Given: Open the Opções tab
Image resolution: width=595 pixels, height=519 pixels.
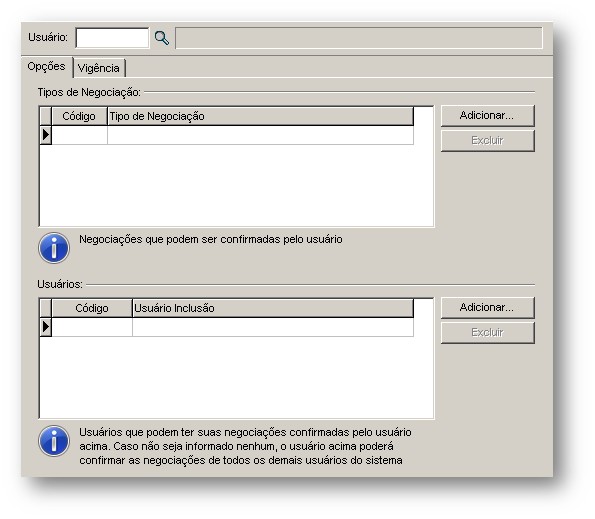Looking at the screenshot, I should (x=47, y=67).
